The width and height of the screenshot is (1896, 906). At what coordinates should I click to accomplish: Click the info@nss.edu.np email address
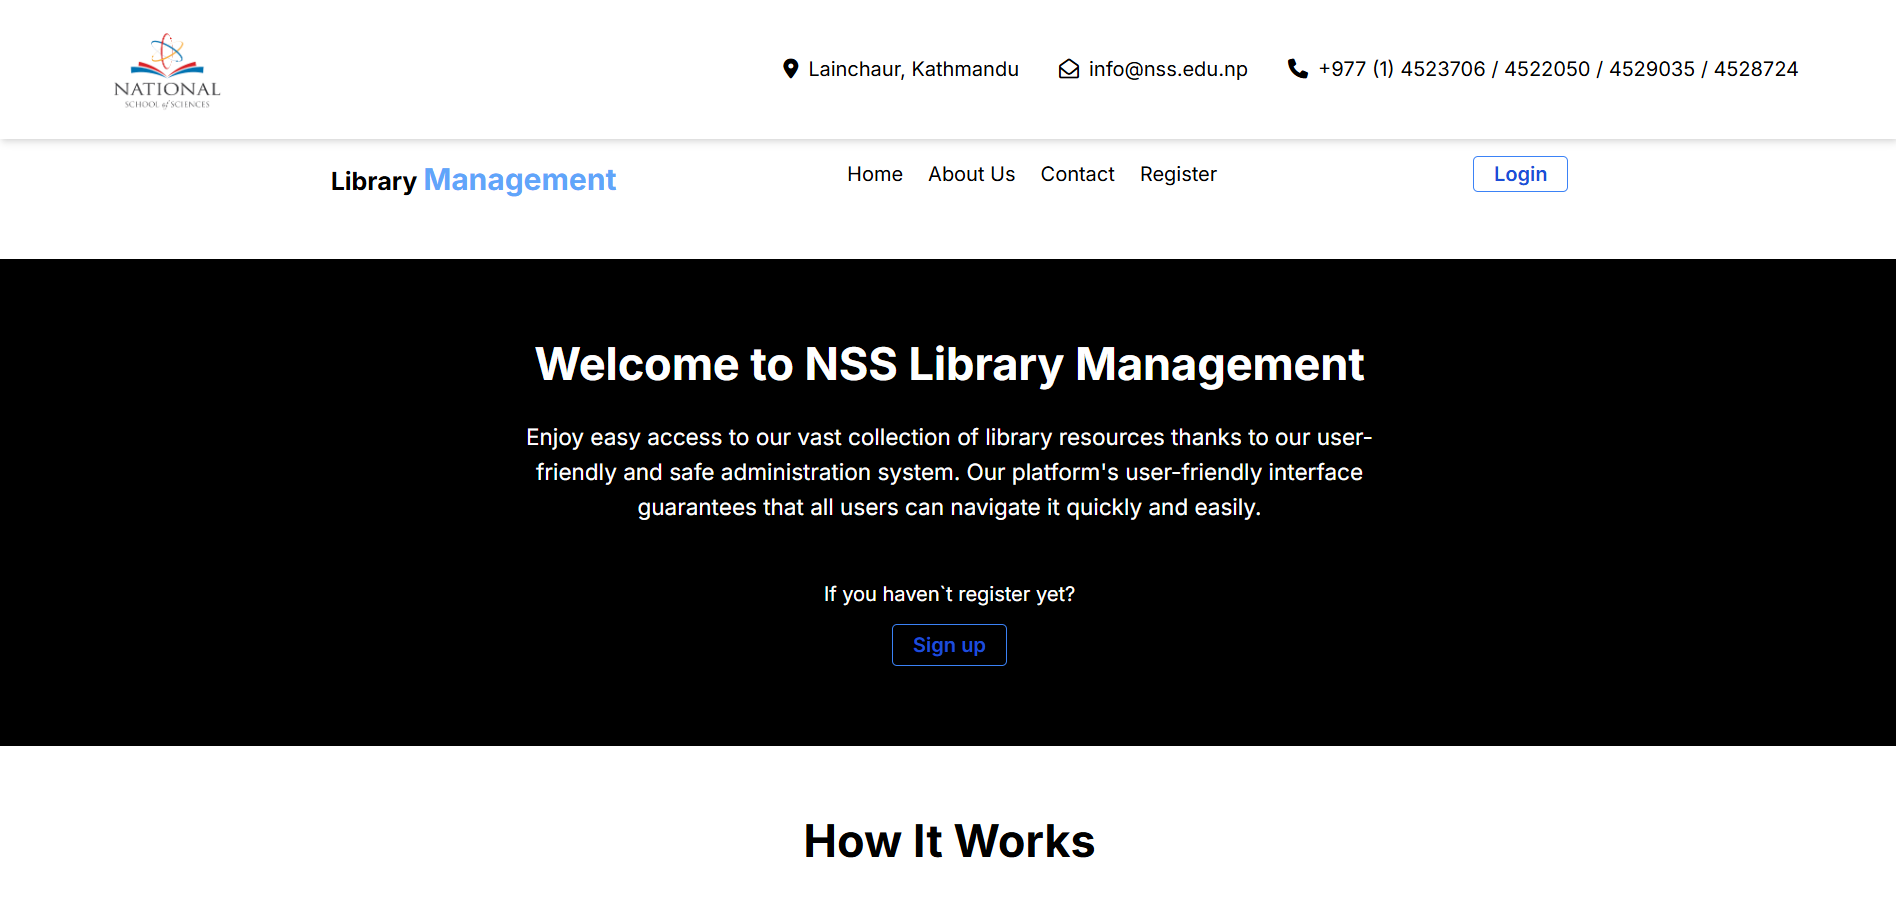click(x=1168, y=69)
